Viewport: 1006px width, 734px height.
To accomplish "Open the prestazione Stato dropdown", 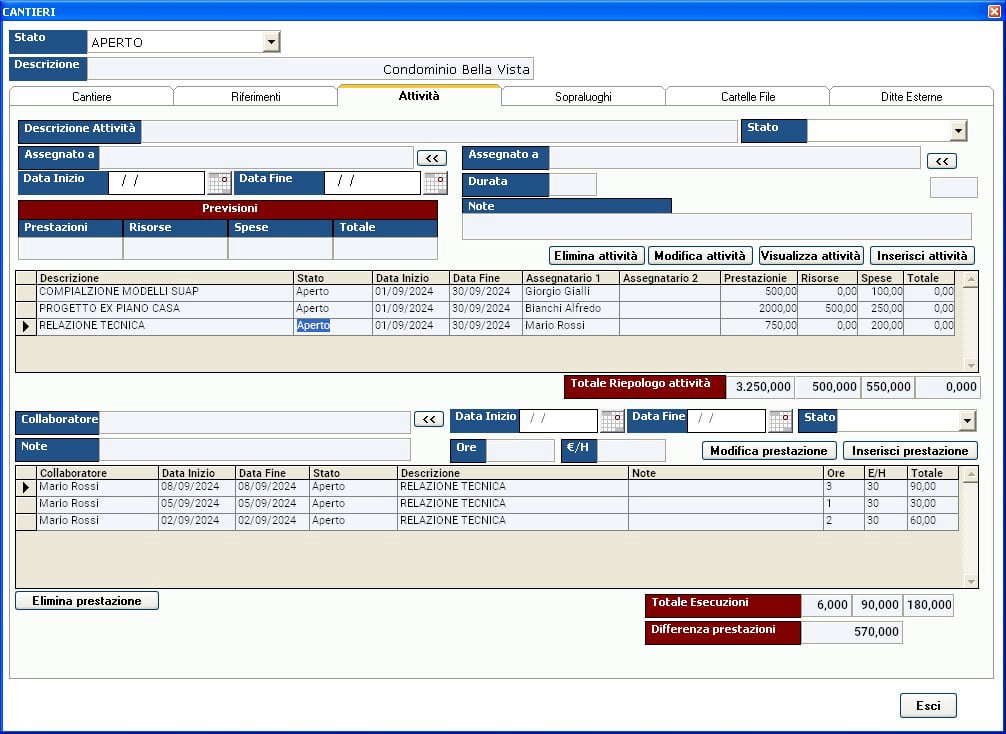I will tap(966, 421).
